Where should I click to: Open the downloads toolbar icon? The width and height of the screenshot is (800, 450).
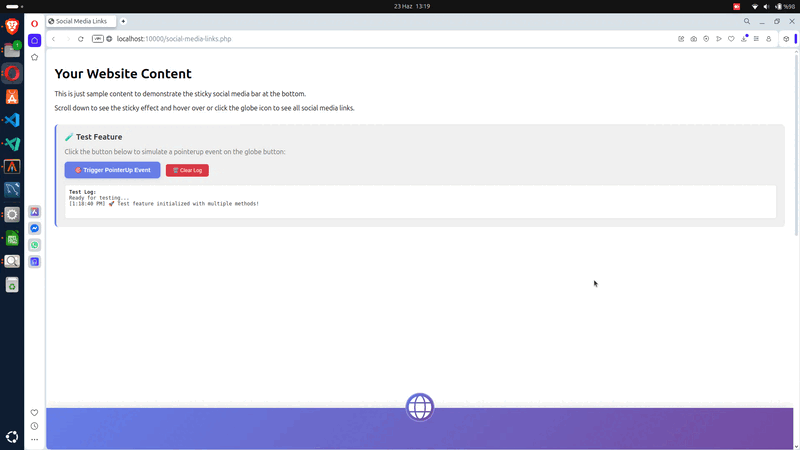pyautogui.click(x=744, y=39)
